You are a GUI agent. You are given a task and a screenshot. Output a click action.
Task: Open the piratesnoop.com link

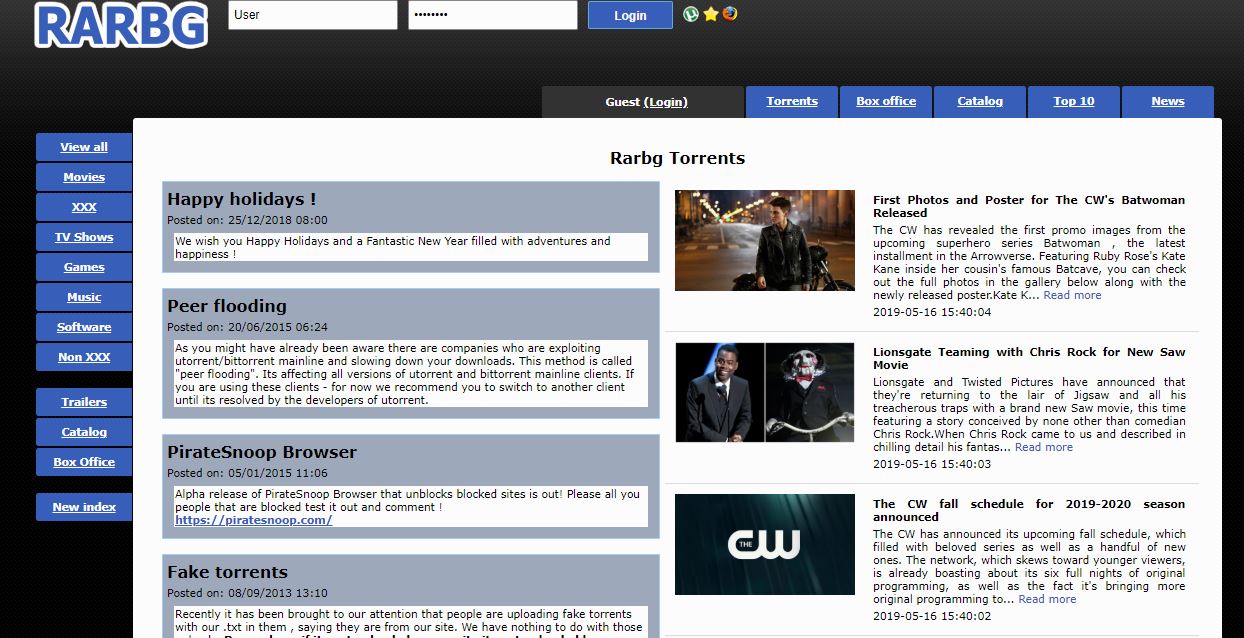tap(253, 520)
